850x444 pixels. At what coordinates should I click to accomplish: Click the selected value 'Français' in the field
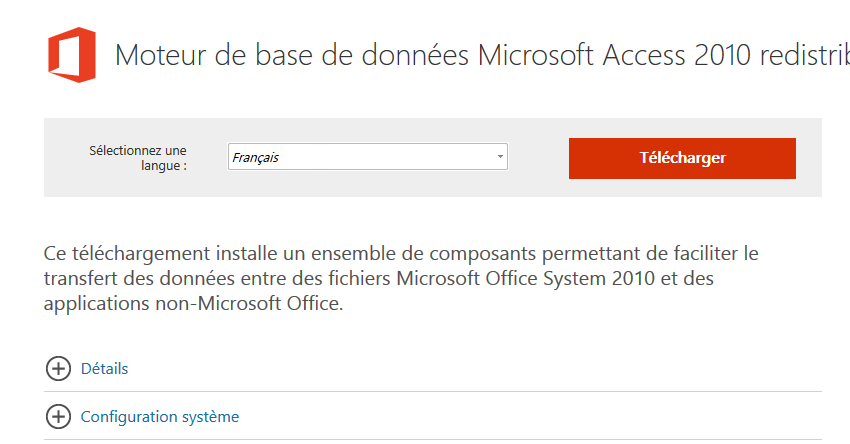tap(255, 158)
